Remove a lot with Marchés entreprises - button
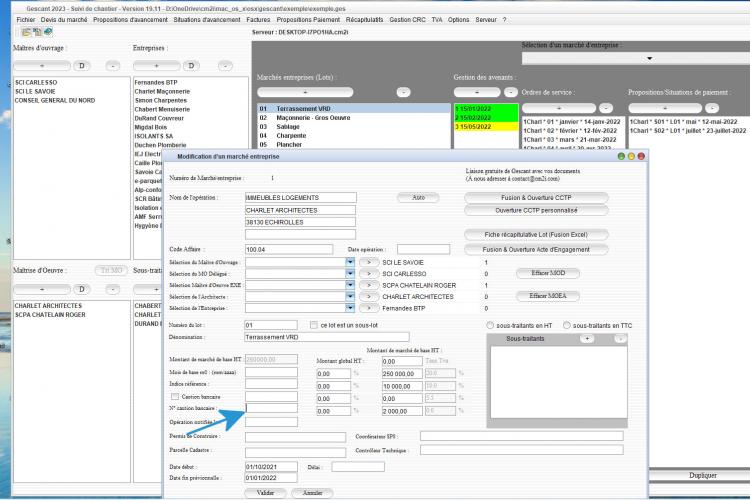The height and width of the screenshot is (500, 750). (403, 92)
